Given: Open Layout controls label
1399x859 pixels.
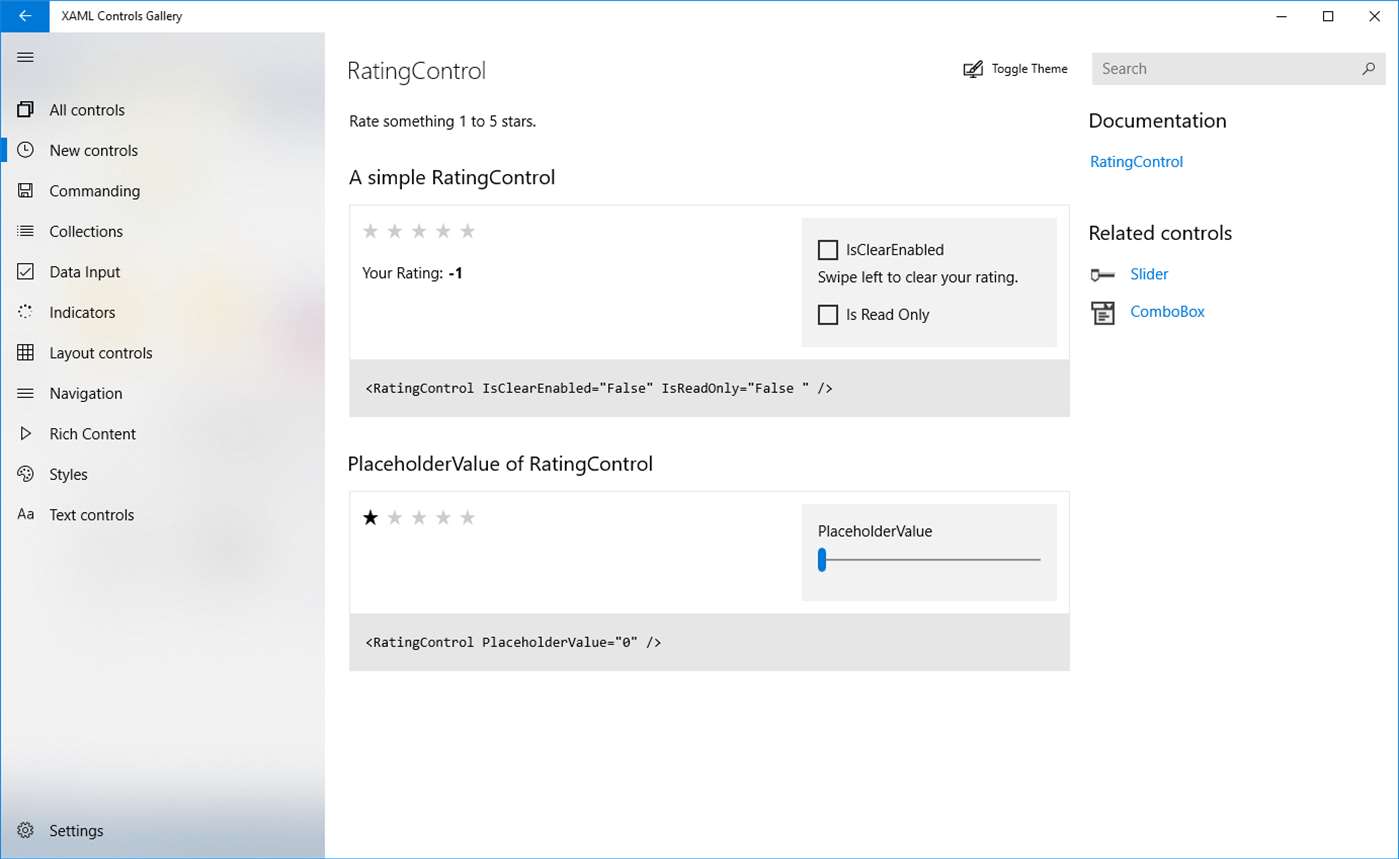Looking at the screenshot, I should pyautogui.click(x=101, y=353).
